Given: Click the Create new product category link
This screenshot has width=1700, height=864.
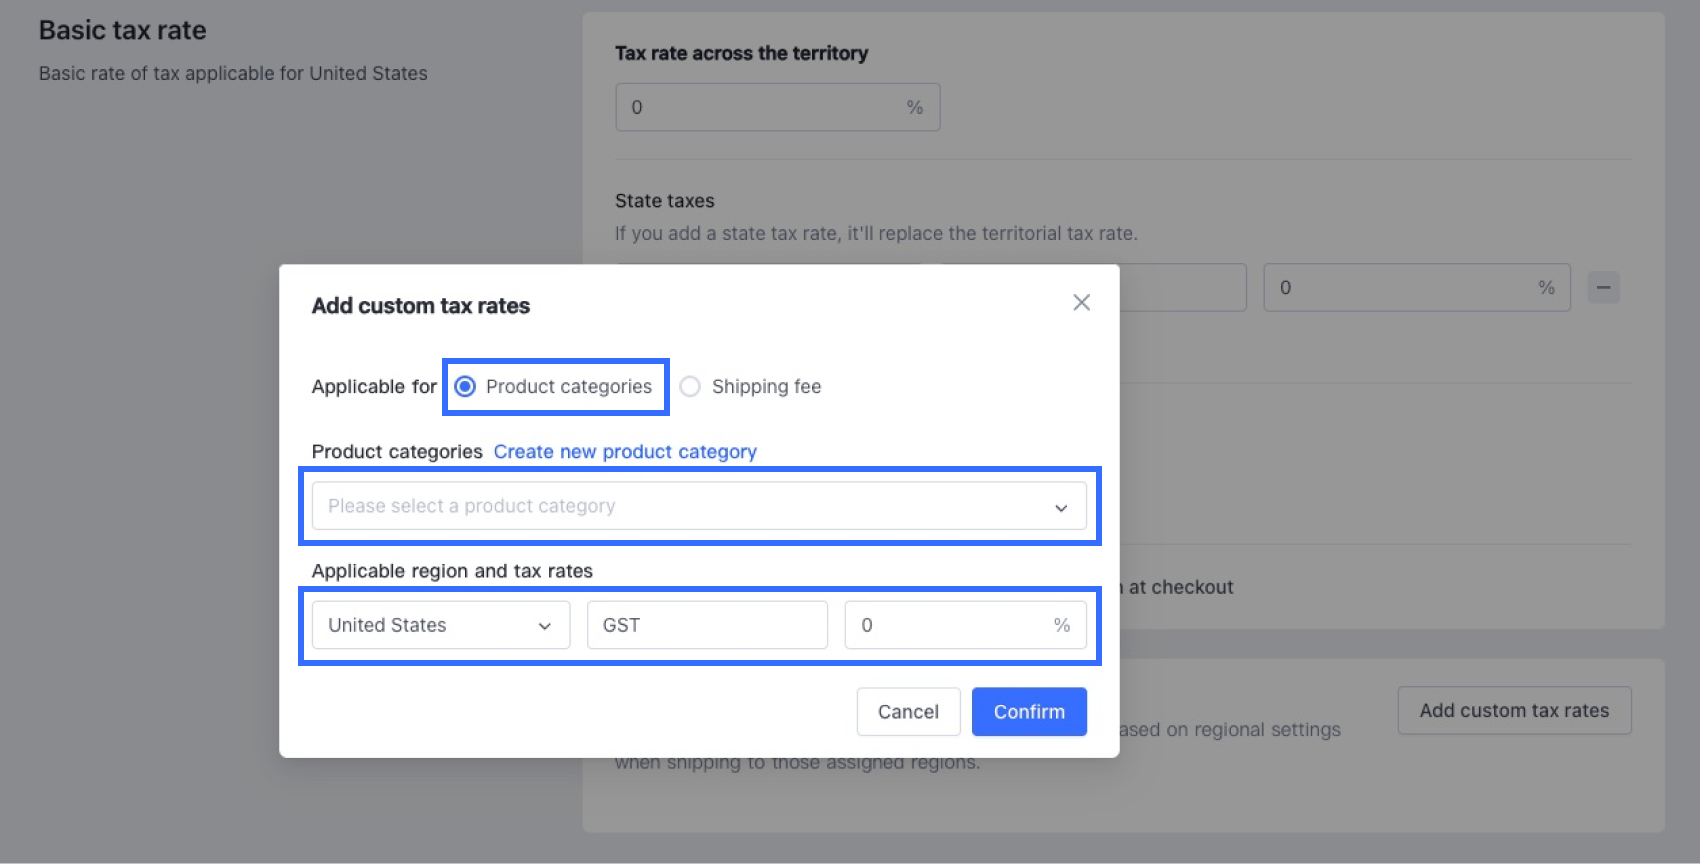Looking at the screenshot, I should pos(625,451).
